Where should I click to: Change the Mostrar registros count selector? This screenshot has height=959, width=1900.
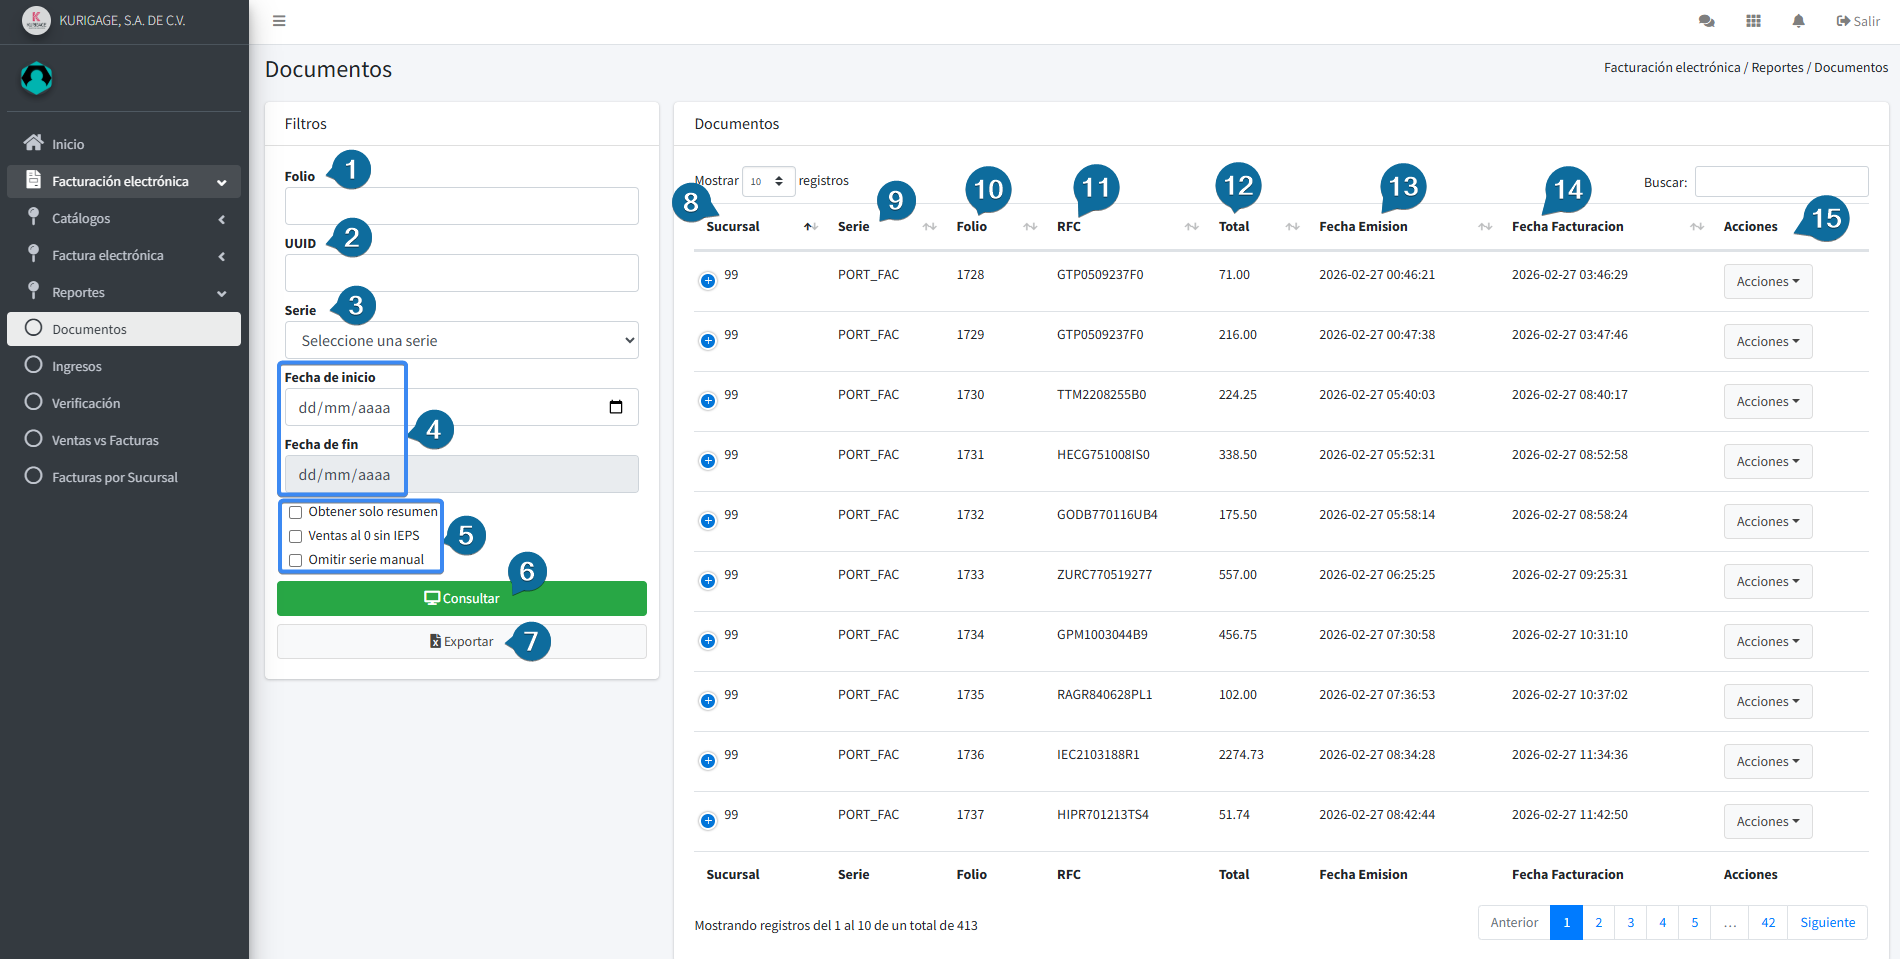pos(768,182)
